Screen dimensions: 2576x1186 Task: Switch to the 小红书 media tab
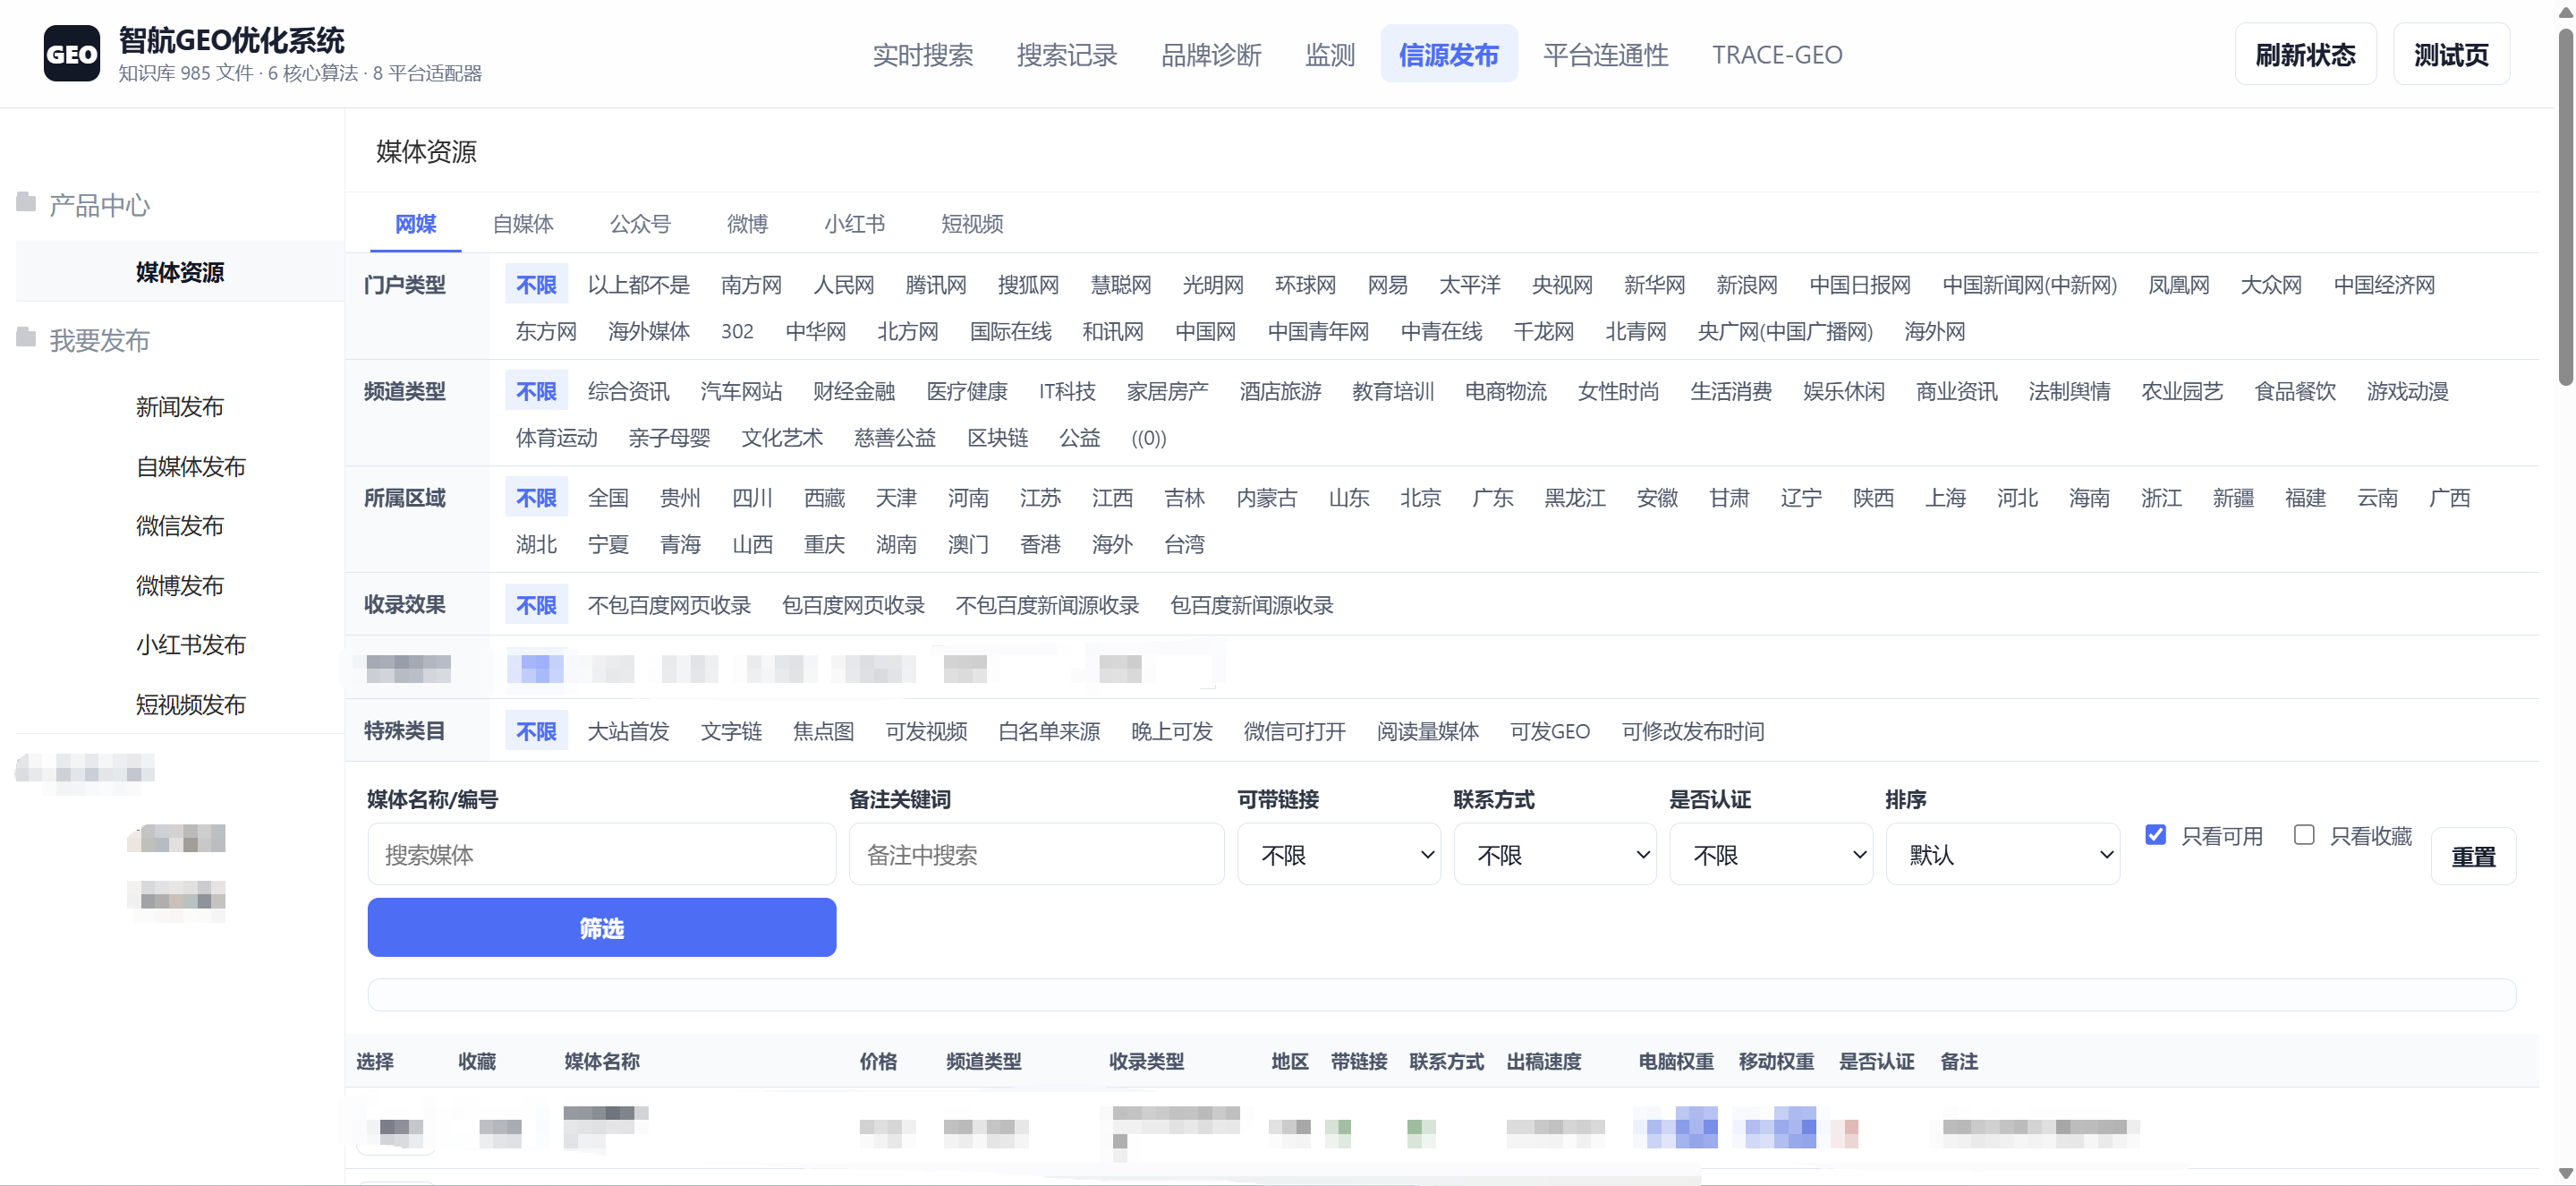854,224
